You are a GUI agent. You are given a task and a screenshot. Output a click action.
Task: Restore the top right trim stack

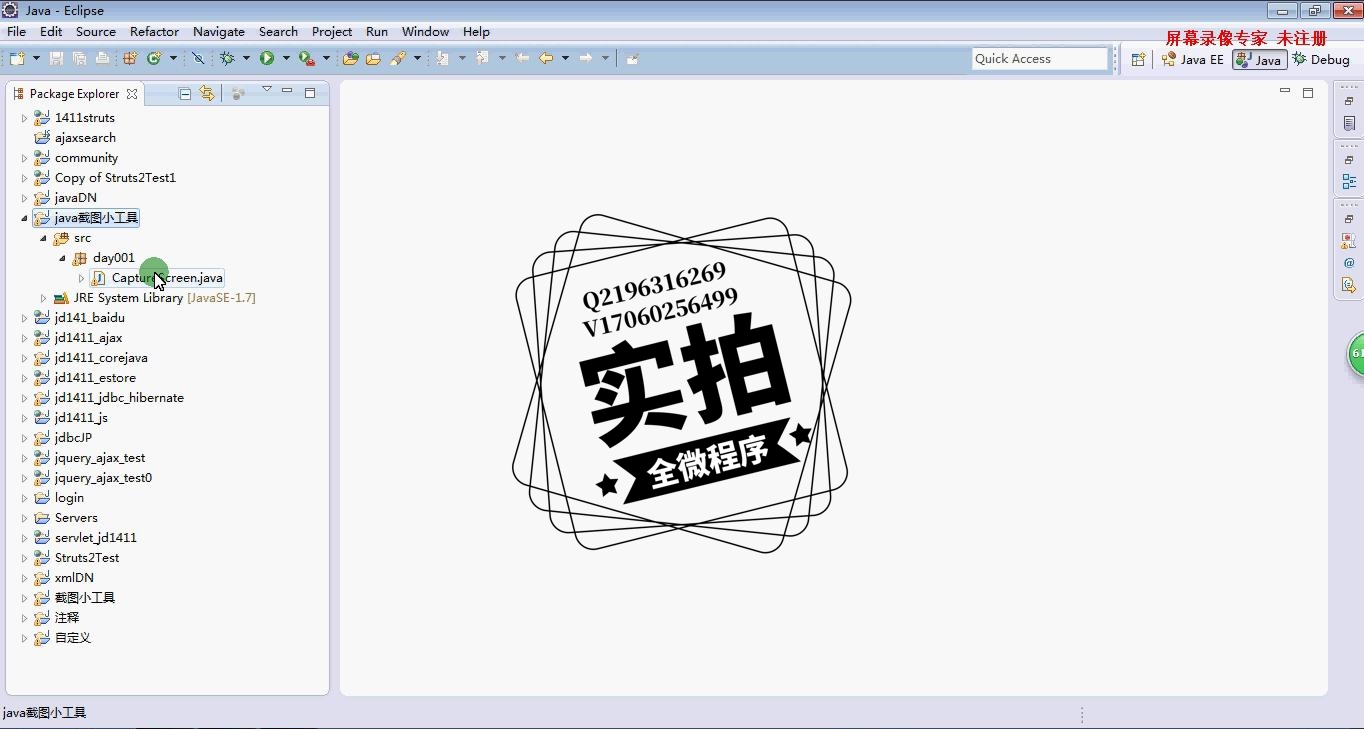coord(1349,101)
